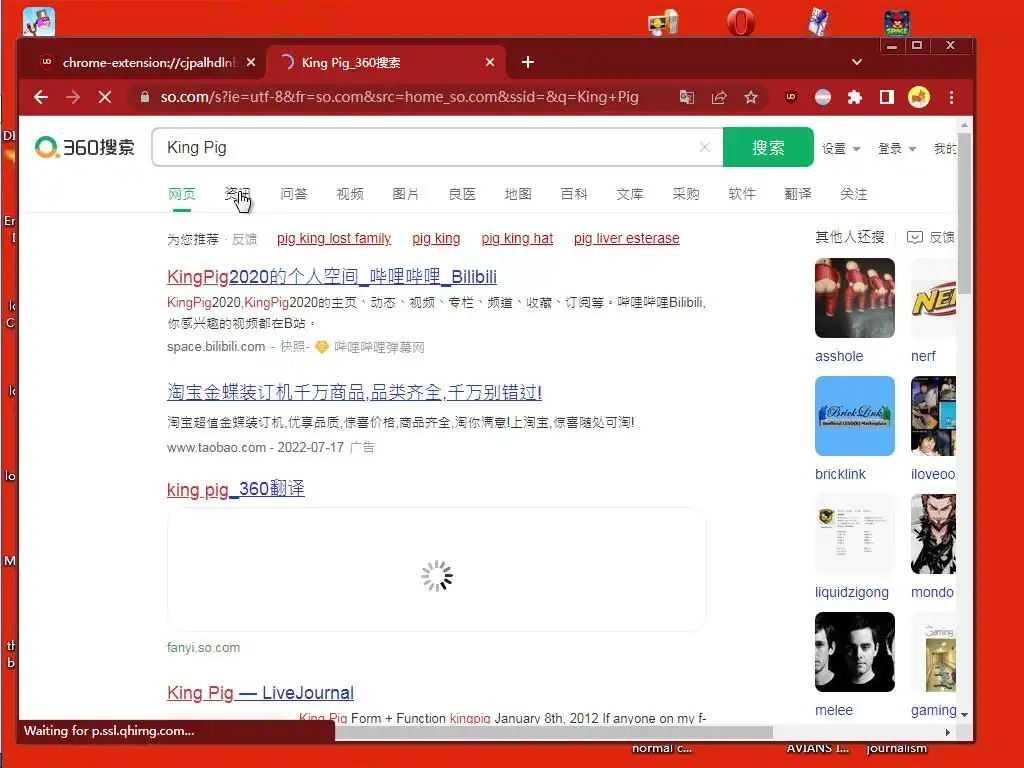Image resolution: width=1024 pixels, height=768 pixels.
Task: Open the desktop computer-figure icon
Action: tap(663, 22)
